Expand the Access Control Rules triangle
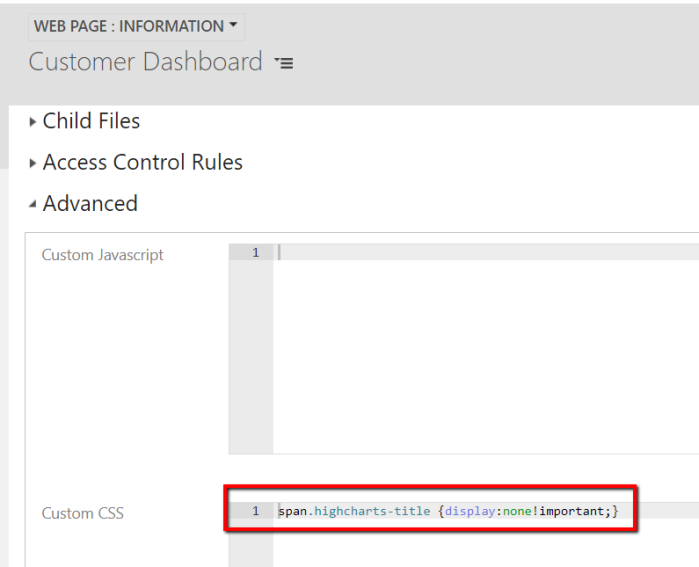 click(x=33, y=163)
